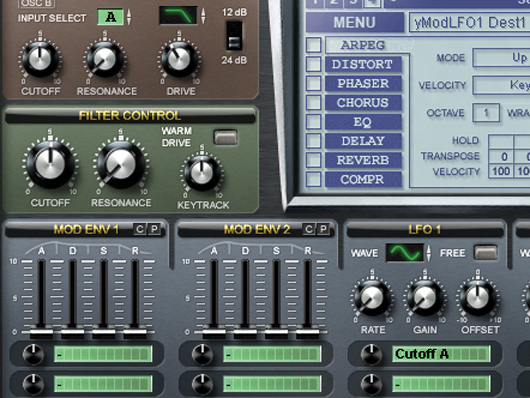Screen dimensions: 530x398
Task: Change LFO 1 wave with stepper arrows
Action: [x=429, y=253]
